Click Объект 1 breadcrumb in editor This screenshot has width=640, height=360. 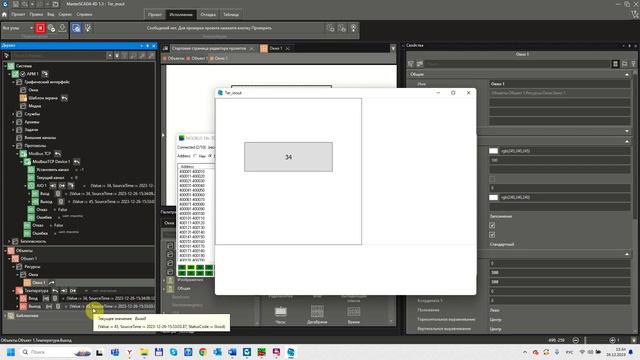click(x=198, y=58)
